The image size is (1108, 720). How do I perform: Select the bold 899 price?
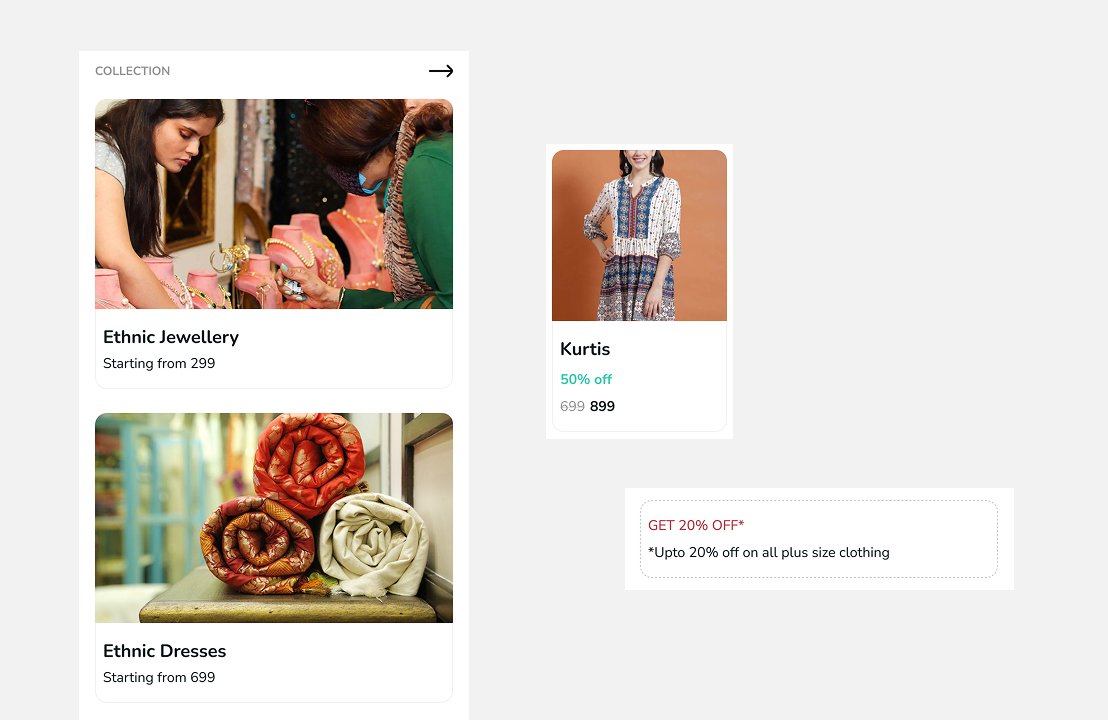pyautogui.click(x=602, y=406)
